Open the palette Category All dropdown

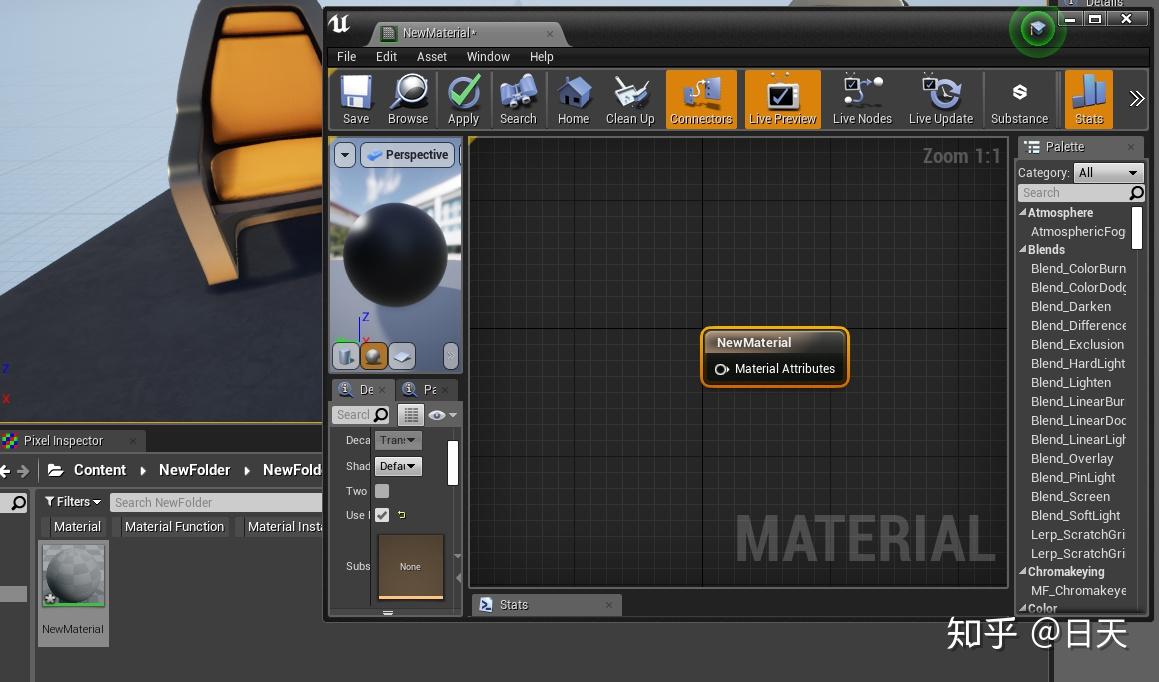coord(1107,172)
